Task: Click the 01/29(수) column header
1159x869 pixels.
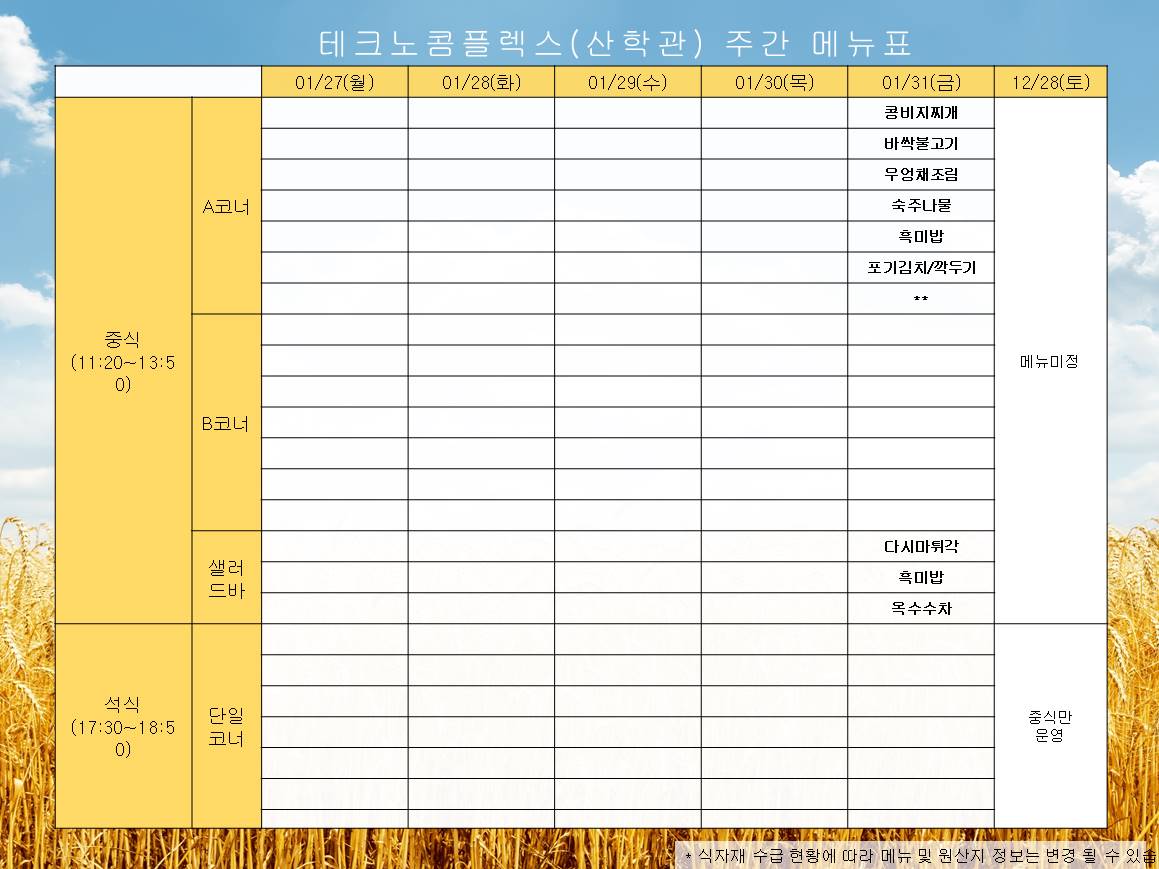Action: coord(628,82)
